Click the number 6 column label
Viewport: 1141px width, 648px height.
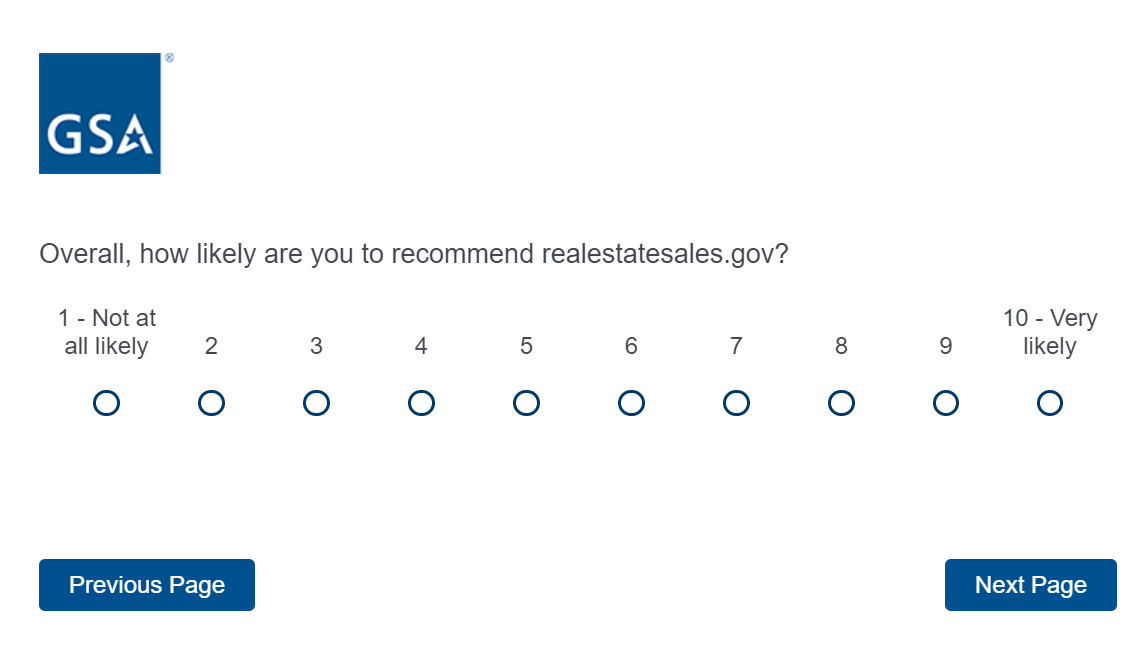[x=631, y=346]
